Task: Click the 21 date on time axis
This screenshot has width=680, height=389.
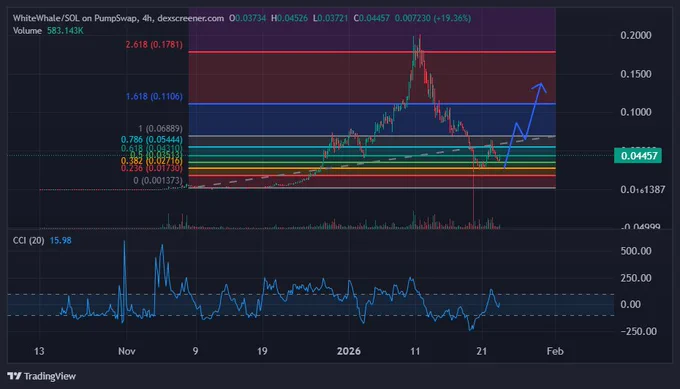Action: pyautogui.click(x=481, y=351)
